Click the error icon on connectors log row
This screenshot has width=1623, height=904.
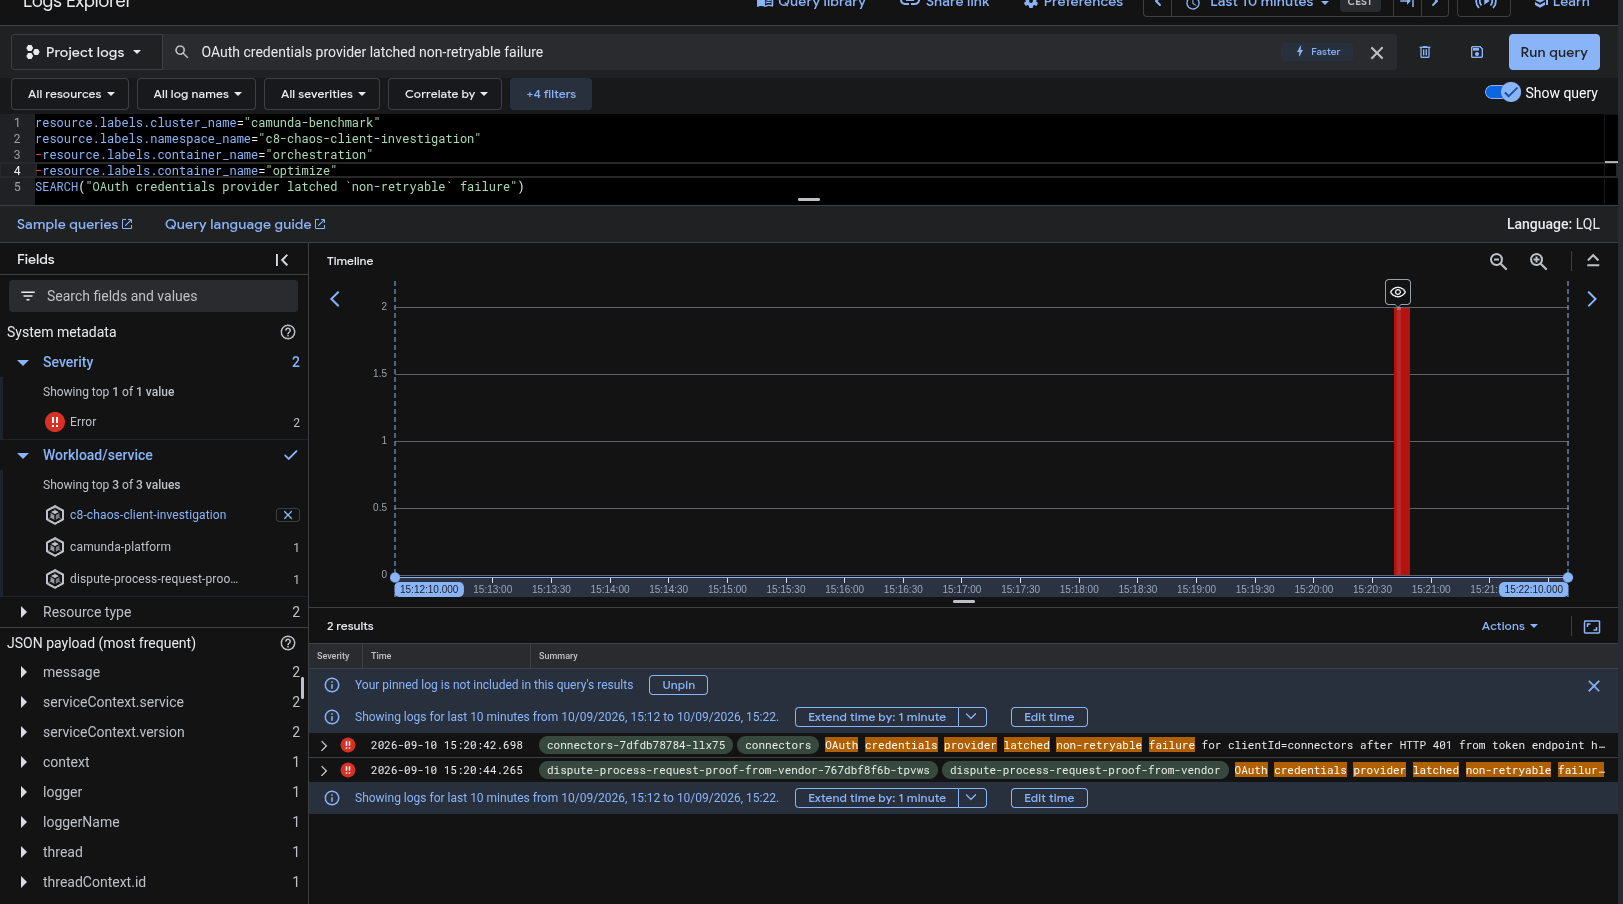coord(348,745)
